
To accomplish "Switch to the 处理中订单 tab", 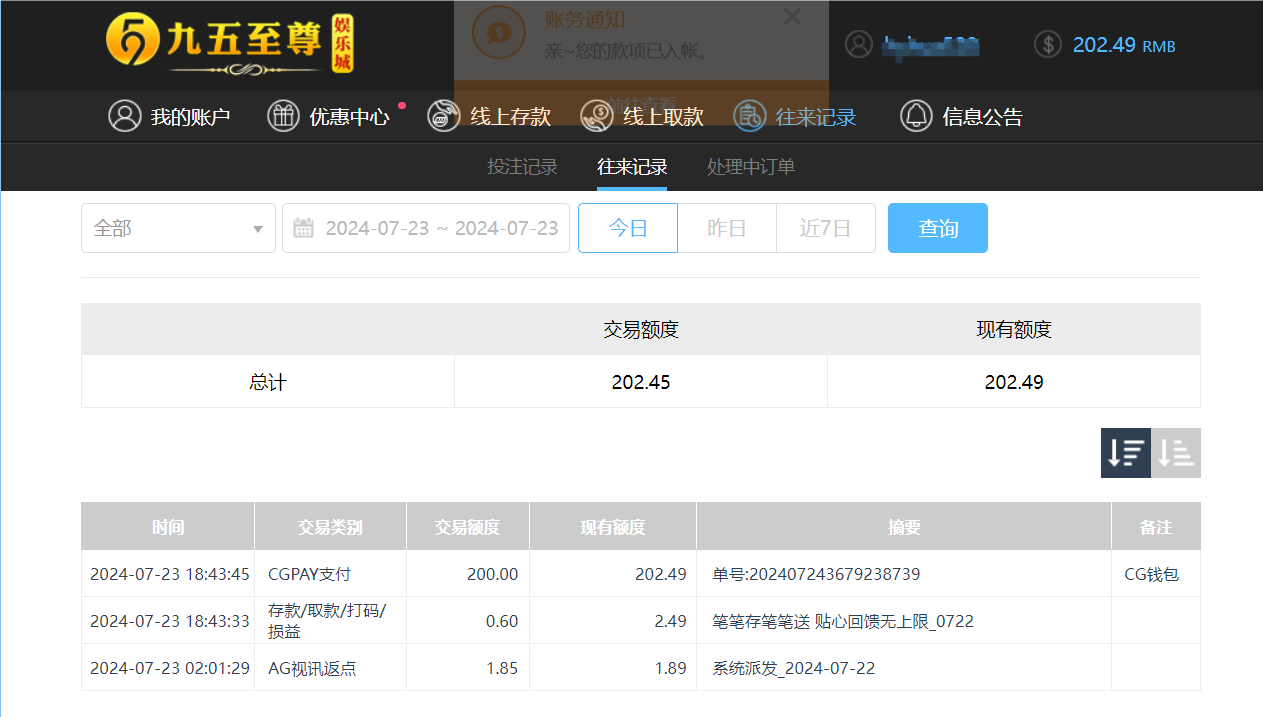I will 750,166.
